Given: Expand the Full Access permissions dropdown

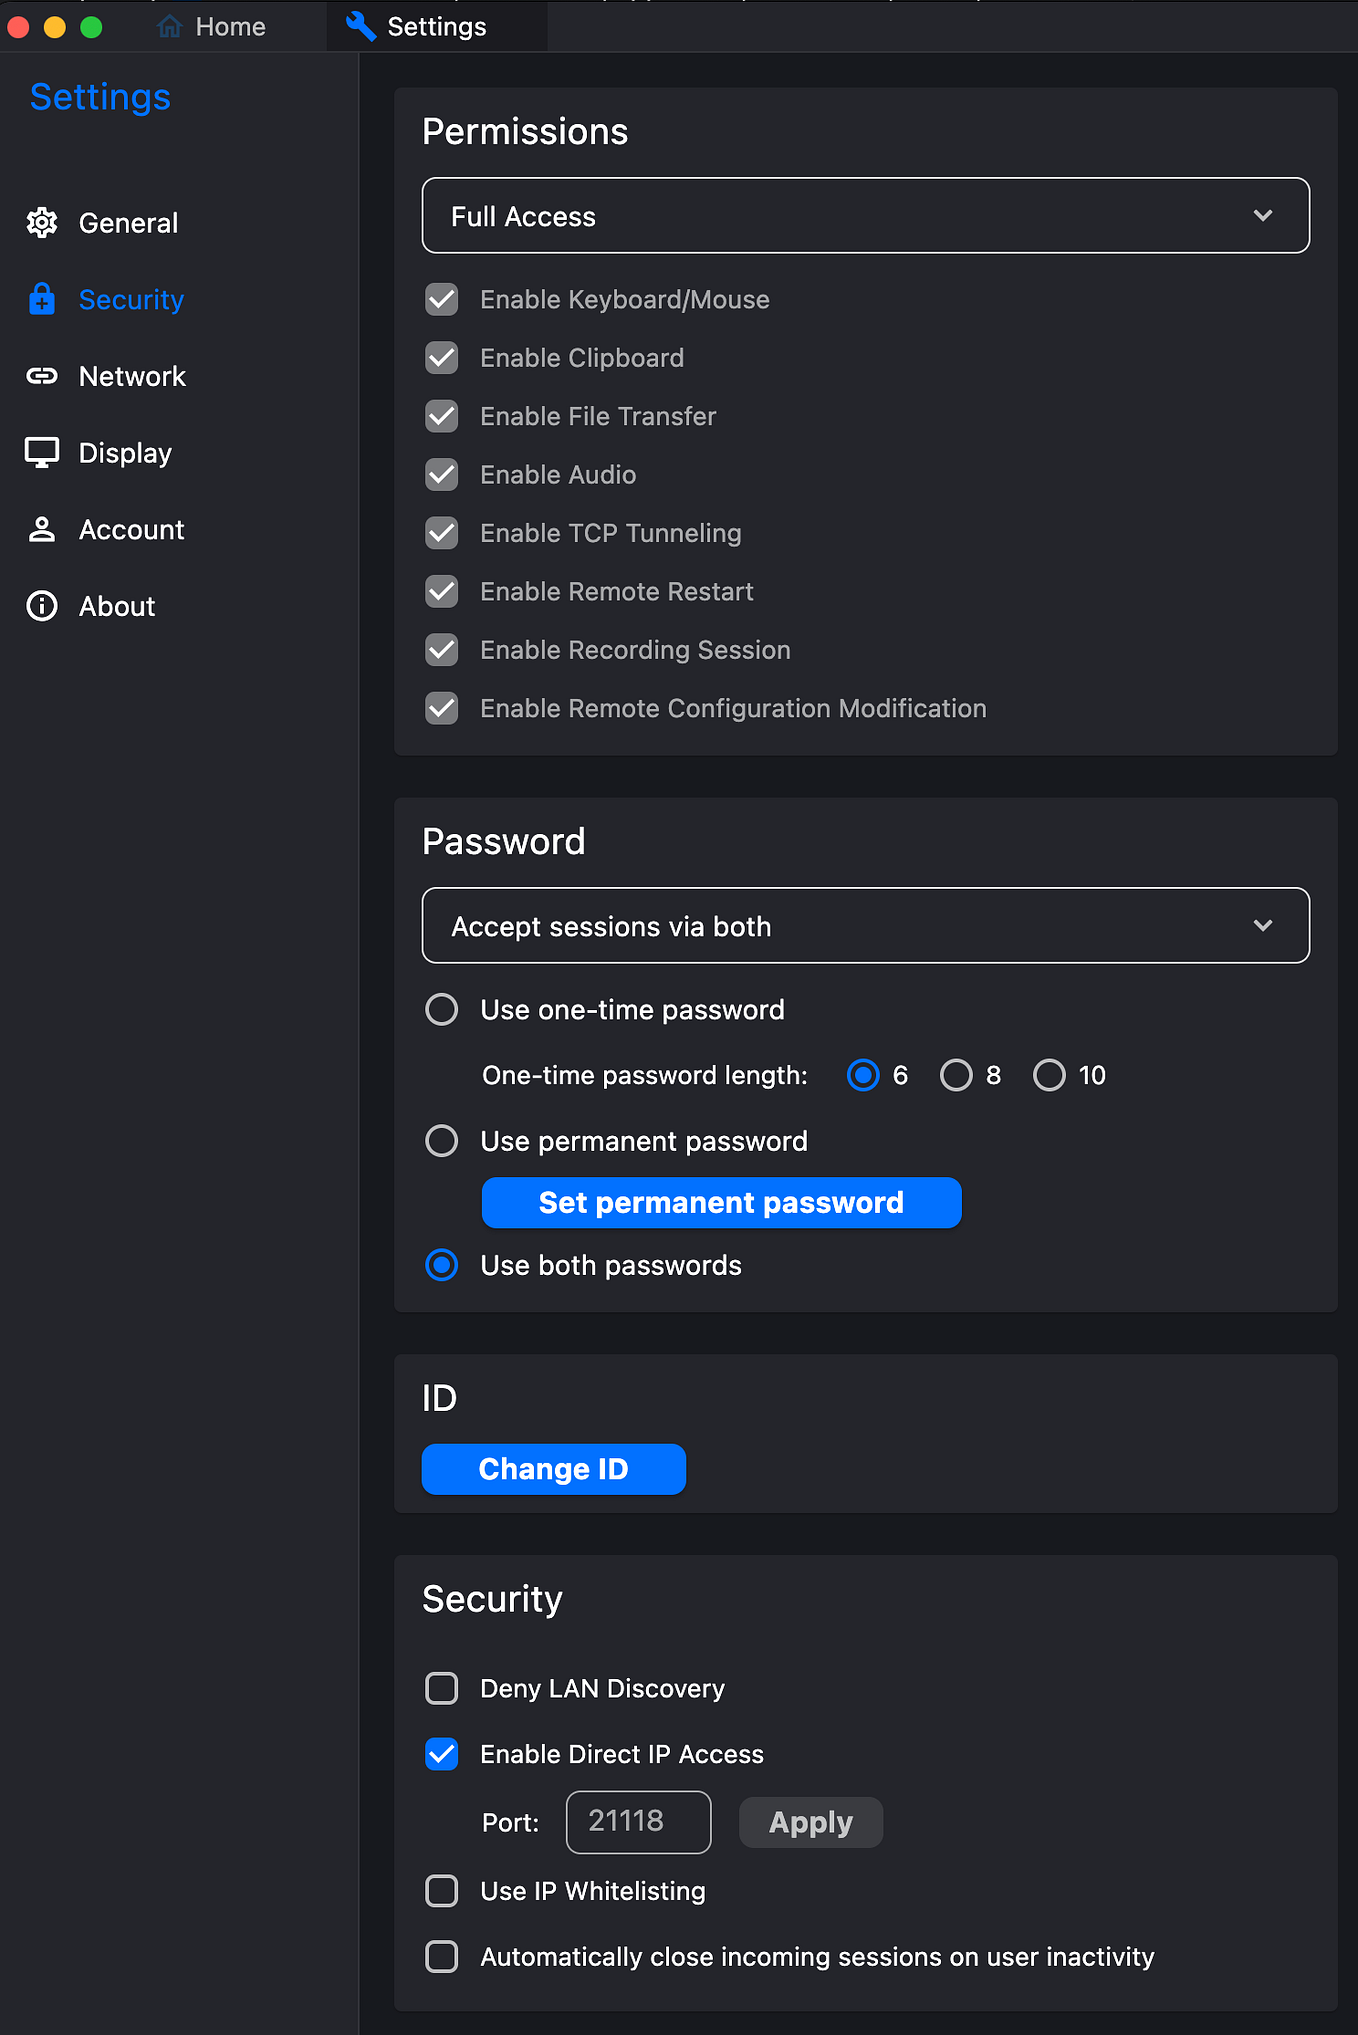Looking at the screenshot, I should point(866,216).
